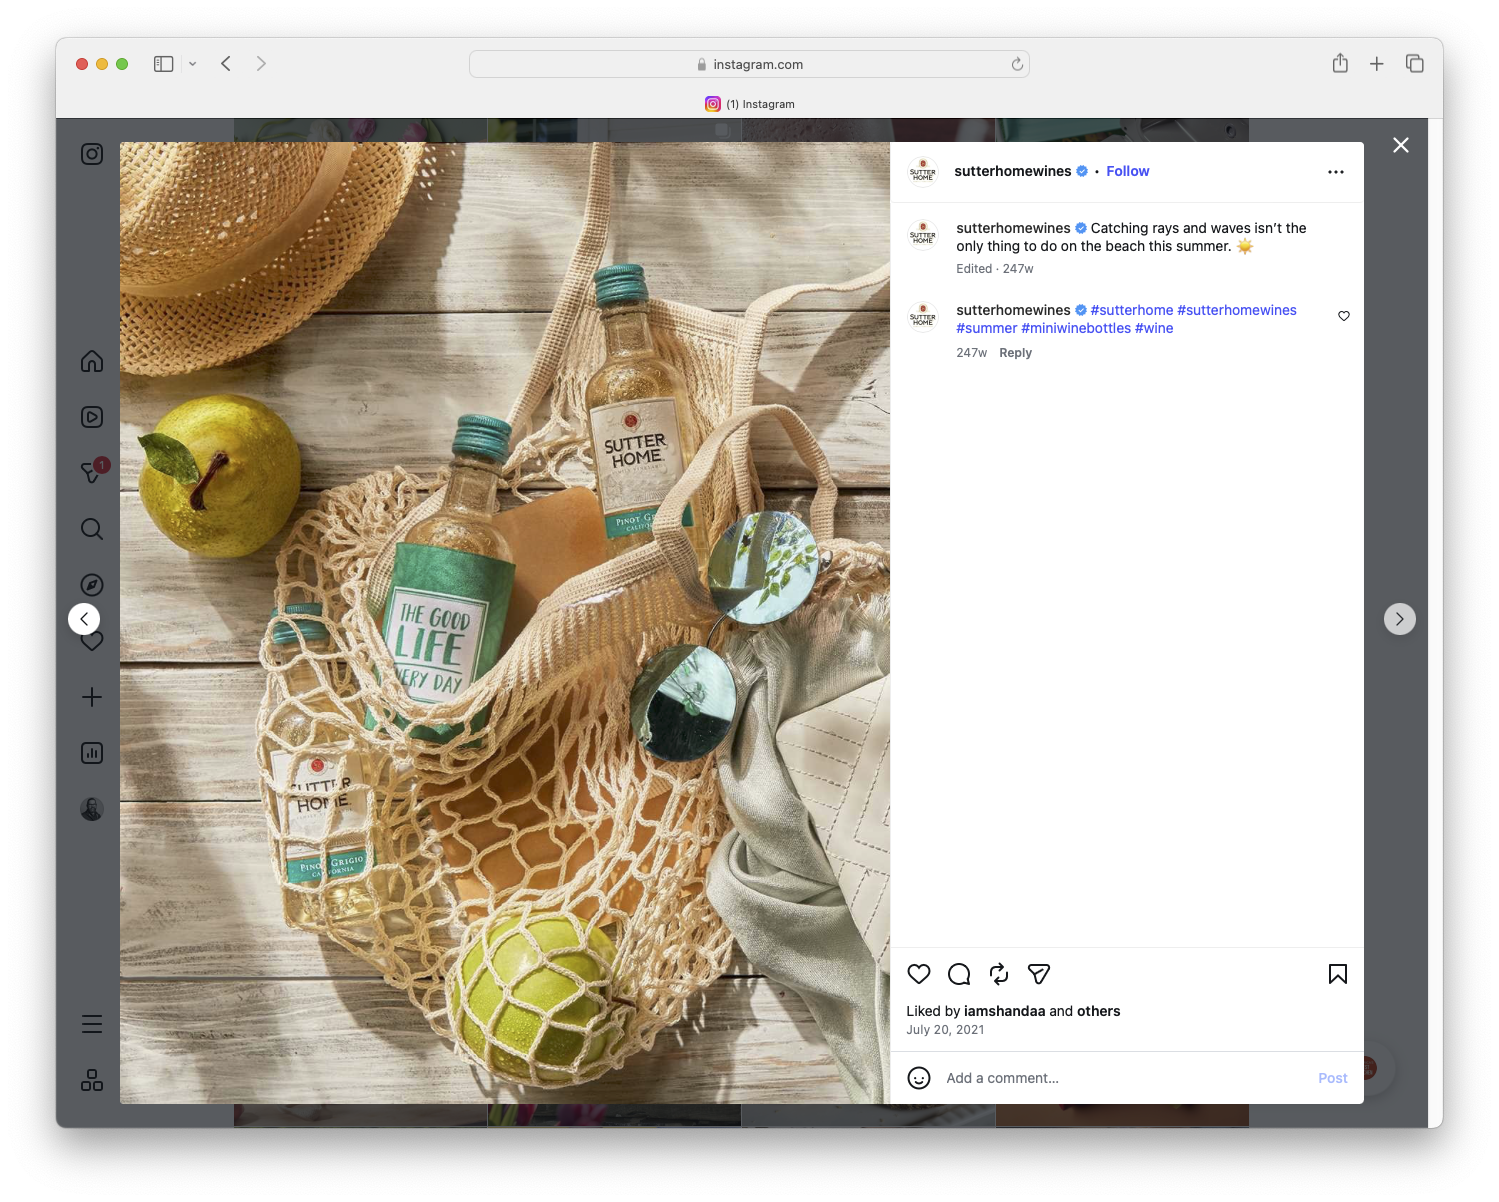This screenshot has width=1499, height=1202.
Task: Share post with paper plane icon
Action: point(1039,974)
